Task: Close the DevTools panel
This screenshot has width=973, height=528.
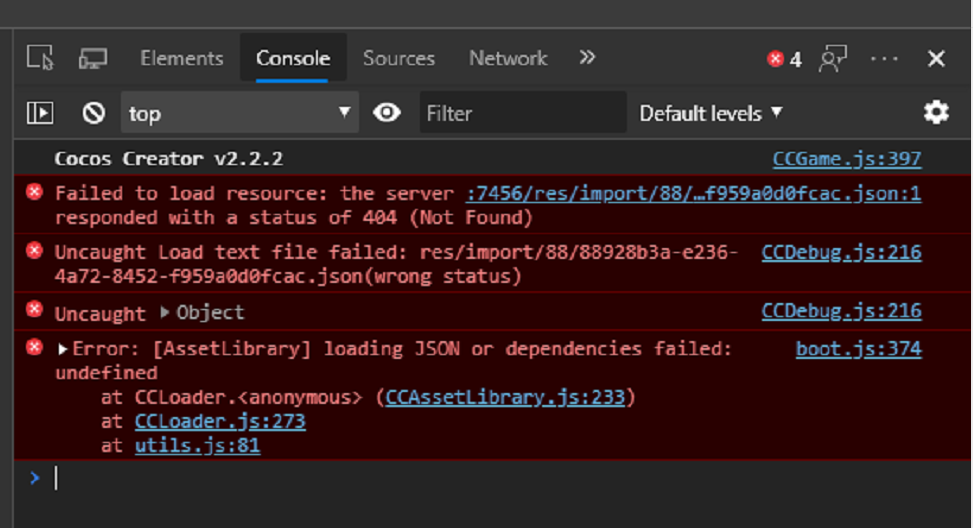Action: [936, 59]
